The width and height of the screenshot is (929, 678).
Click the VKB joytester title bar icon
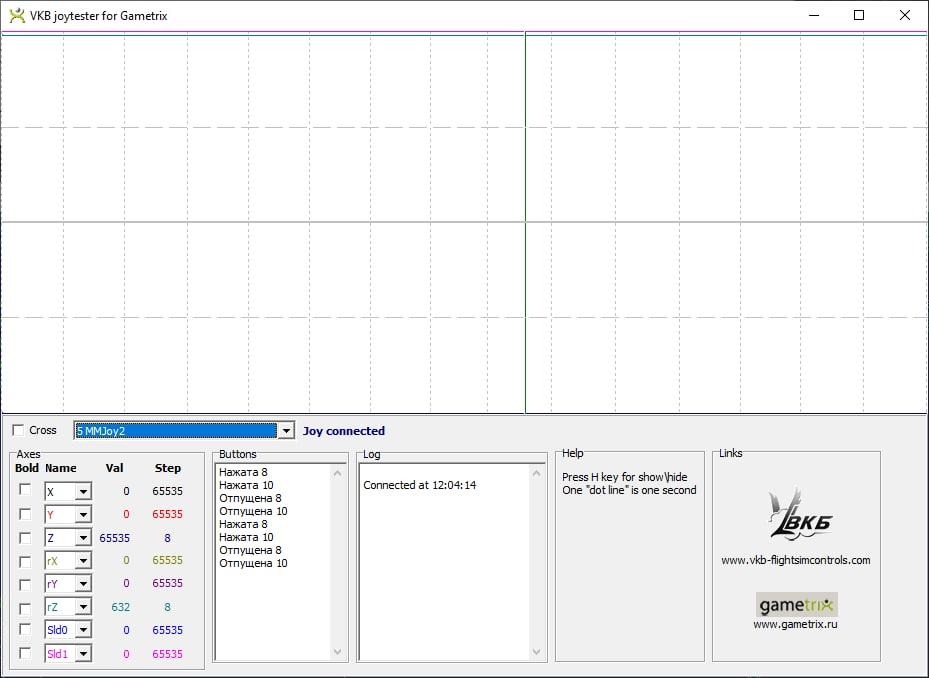[16, 15]
